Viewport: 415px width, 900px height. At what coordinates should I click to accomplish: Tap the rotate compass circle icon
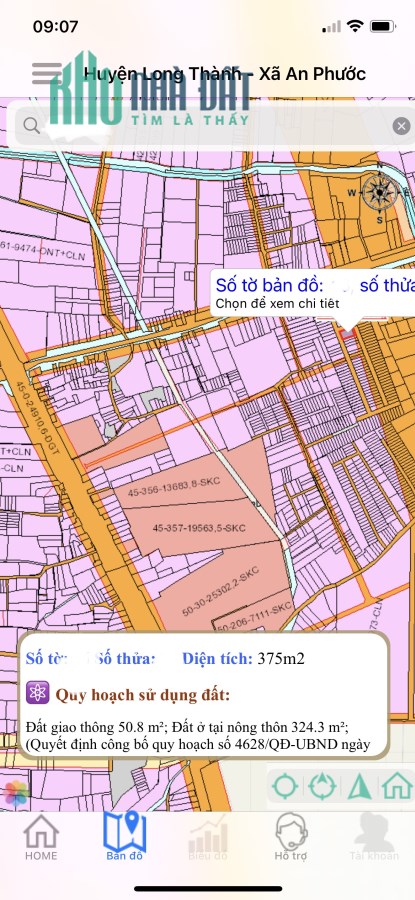pos(322,786)
